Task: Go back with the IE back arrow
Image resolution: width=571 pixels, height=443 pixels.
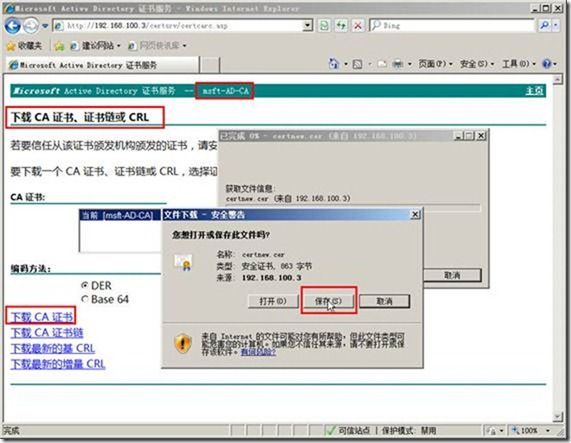Action: [12, 25]
